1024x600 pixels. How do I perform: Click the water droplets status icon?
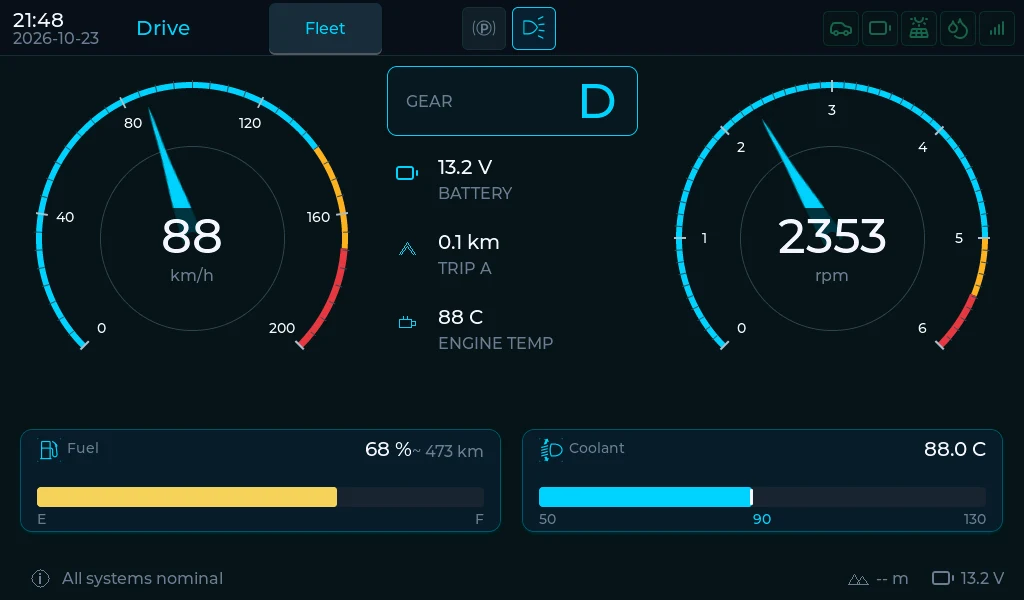click(957, 29)
